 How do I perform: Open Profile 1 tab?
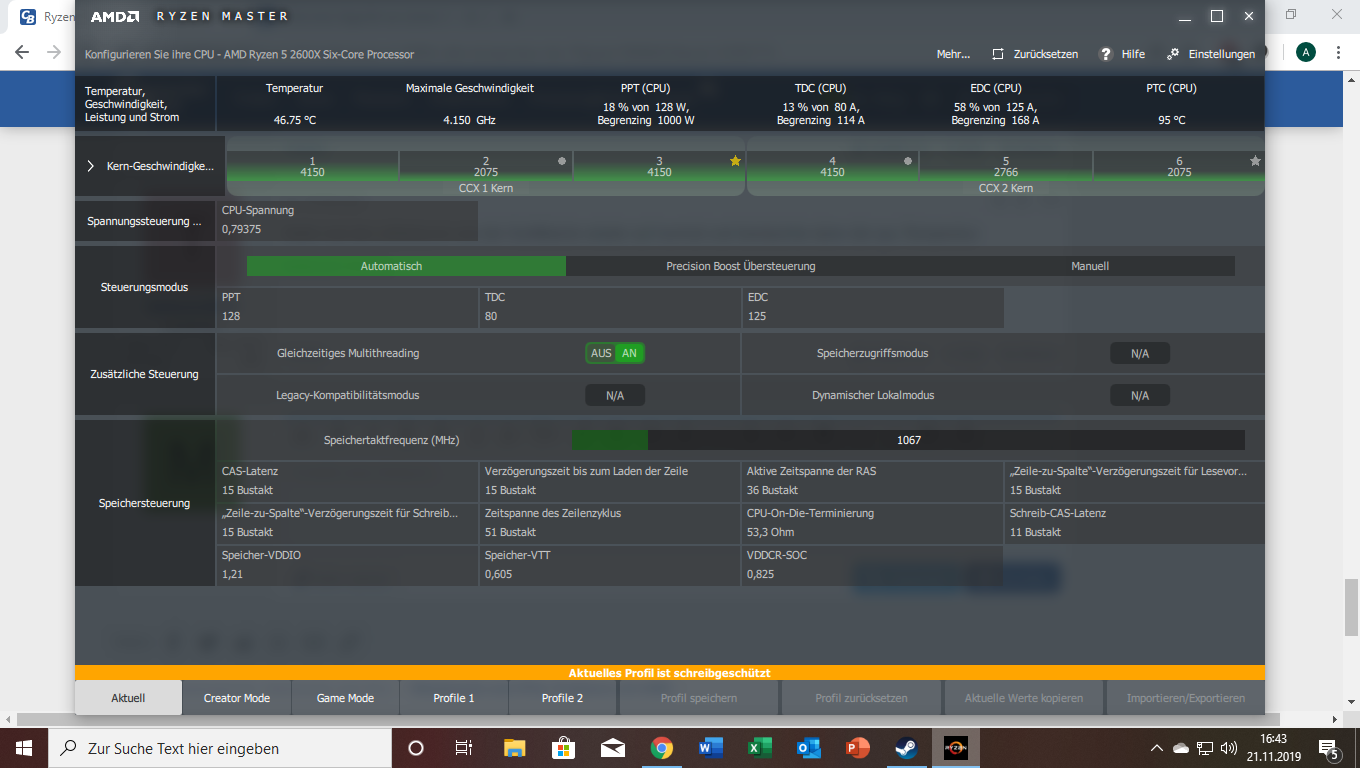454,698
